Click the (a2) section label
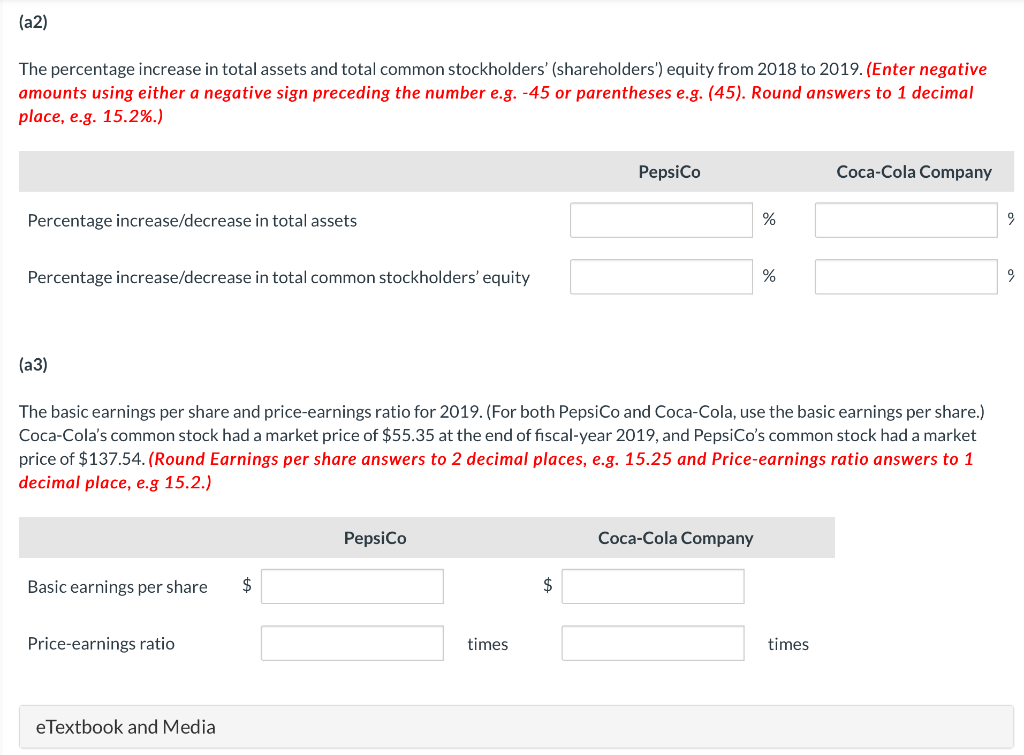The image size is (1024, 755). point(33,20)
